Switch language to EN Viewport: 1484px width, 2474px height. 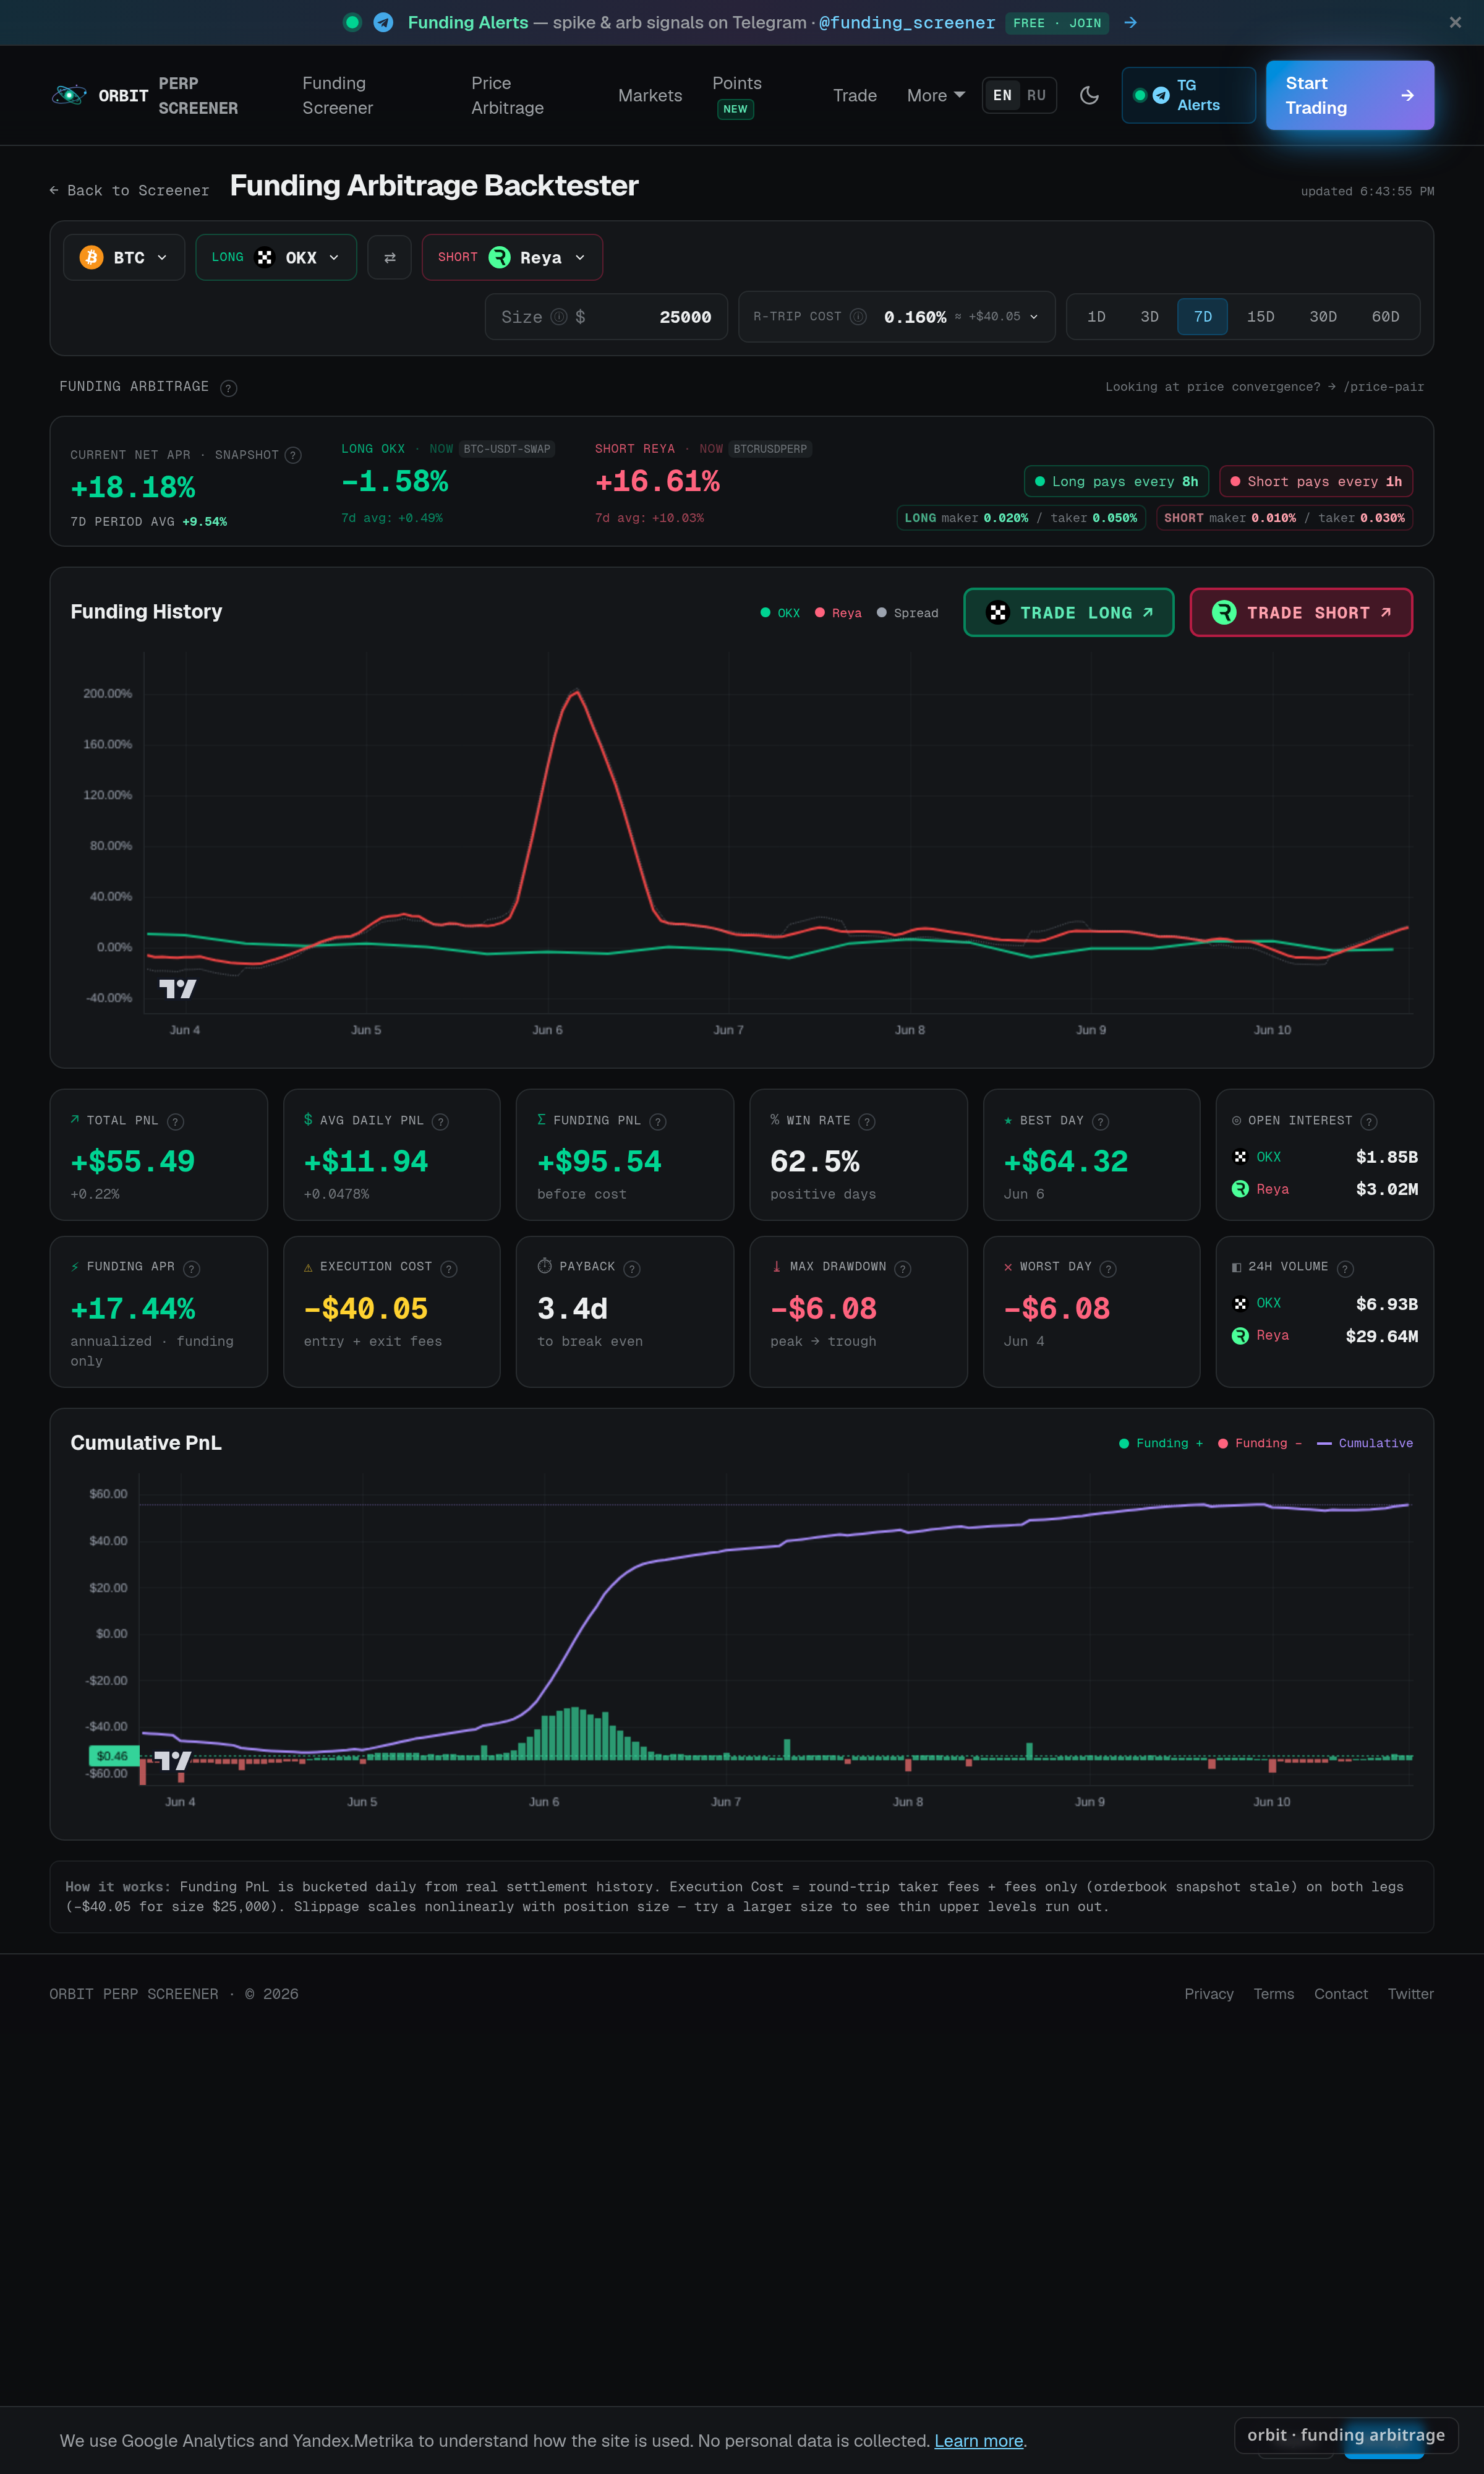click(1002, 95)
